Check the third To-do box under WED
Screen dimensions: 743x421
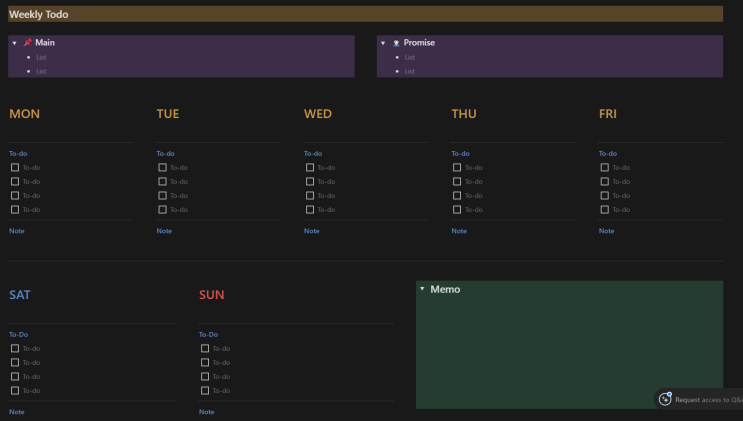click(x=310, y=195)
